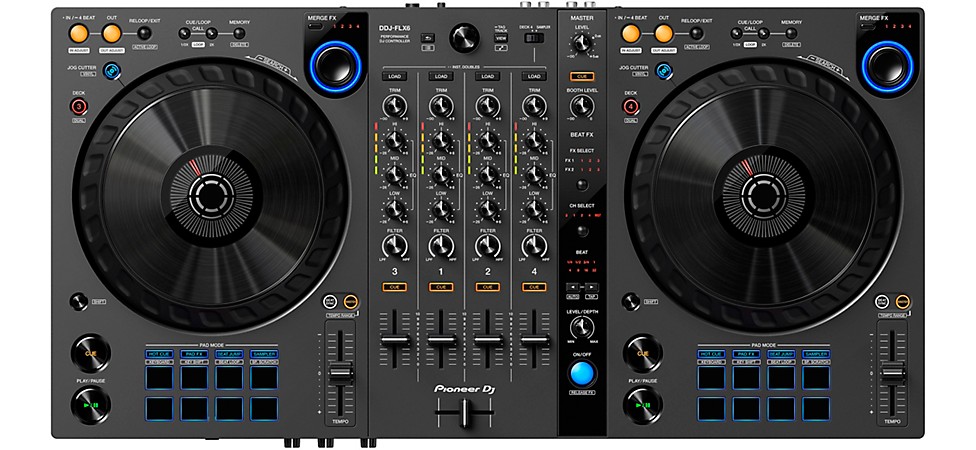Hit the left deck PLAY/PAUSE button
This screenshot has width=976, height=450.
coord(91,405)
